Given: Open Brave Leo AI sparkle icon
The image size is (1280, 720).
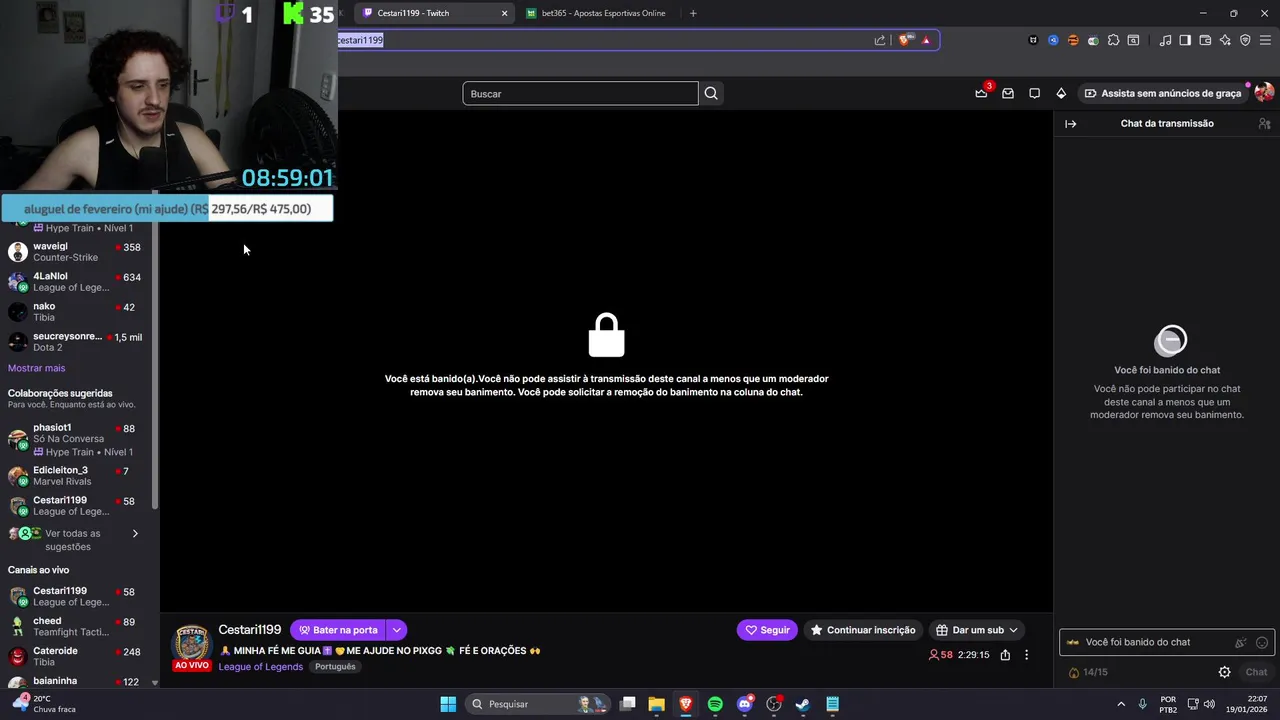Looking at the screenshot, I should [1225, 40].
